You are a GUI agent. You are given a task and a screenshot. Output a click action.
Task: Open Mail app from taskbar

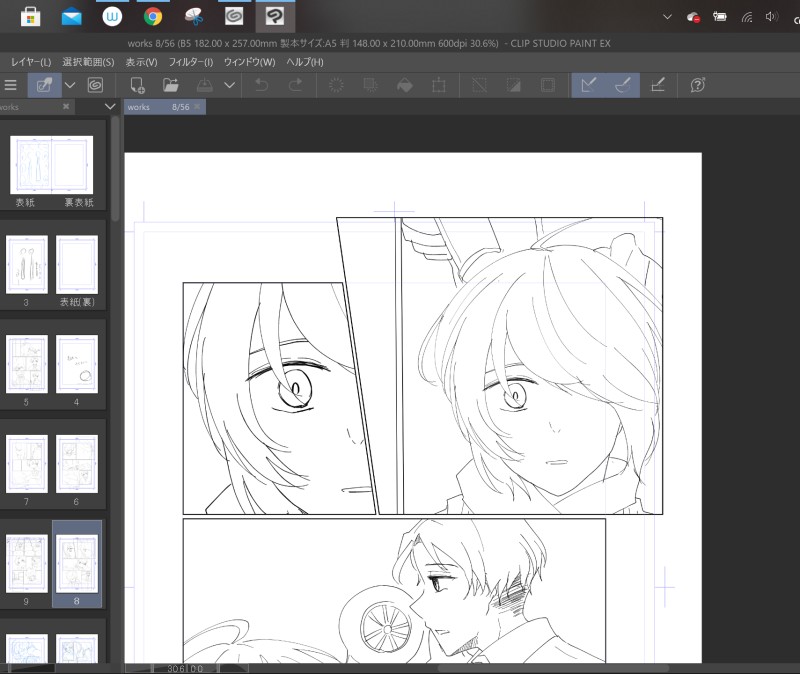(x=71, y=17)
